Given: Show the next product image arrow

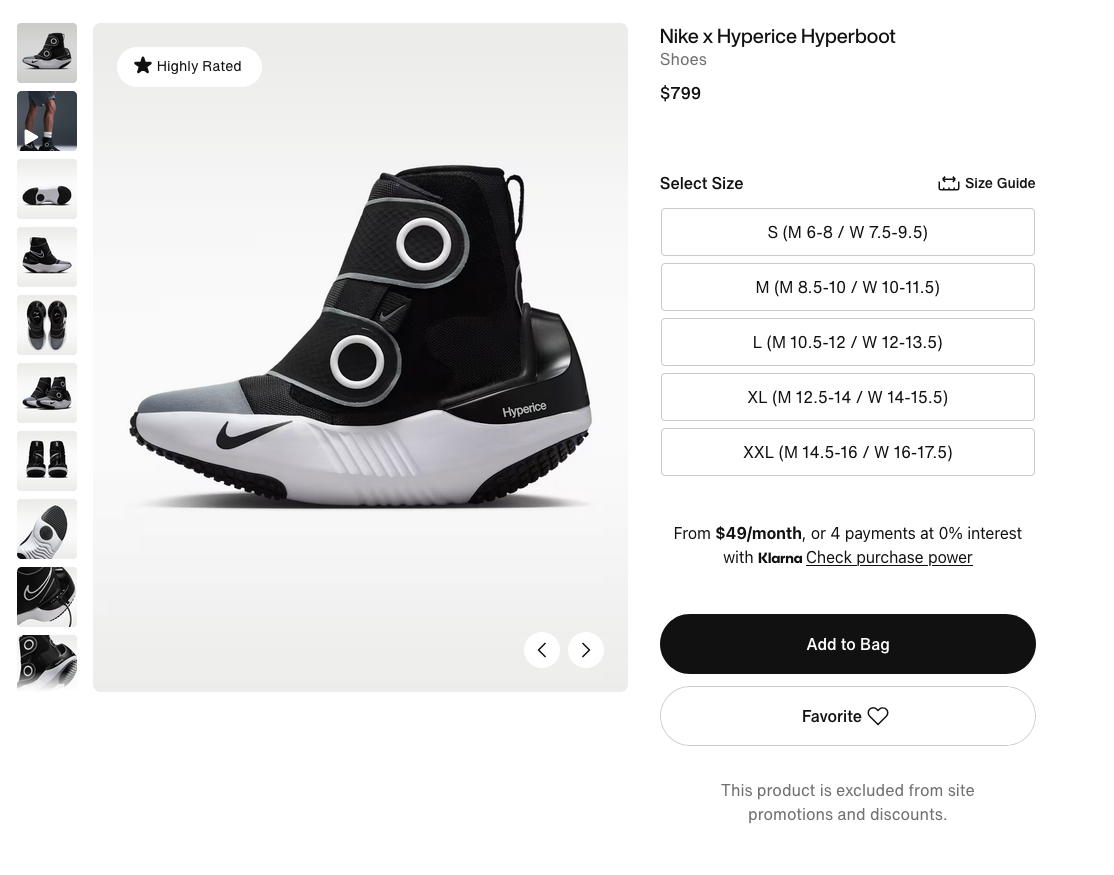Looking at the screenshot, I should [586, 650].
